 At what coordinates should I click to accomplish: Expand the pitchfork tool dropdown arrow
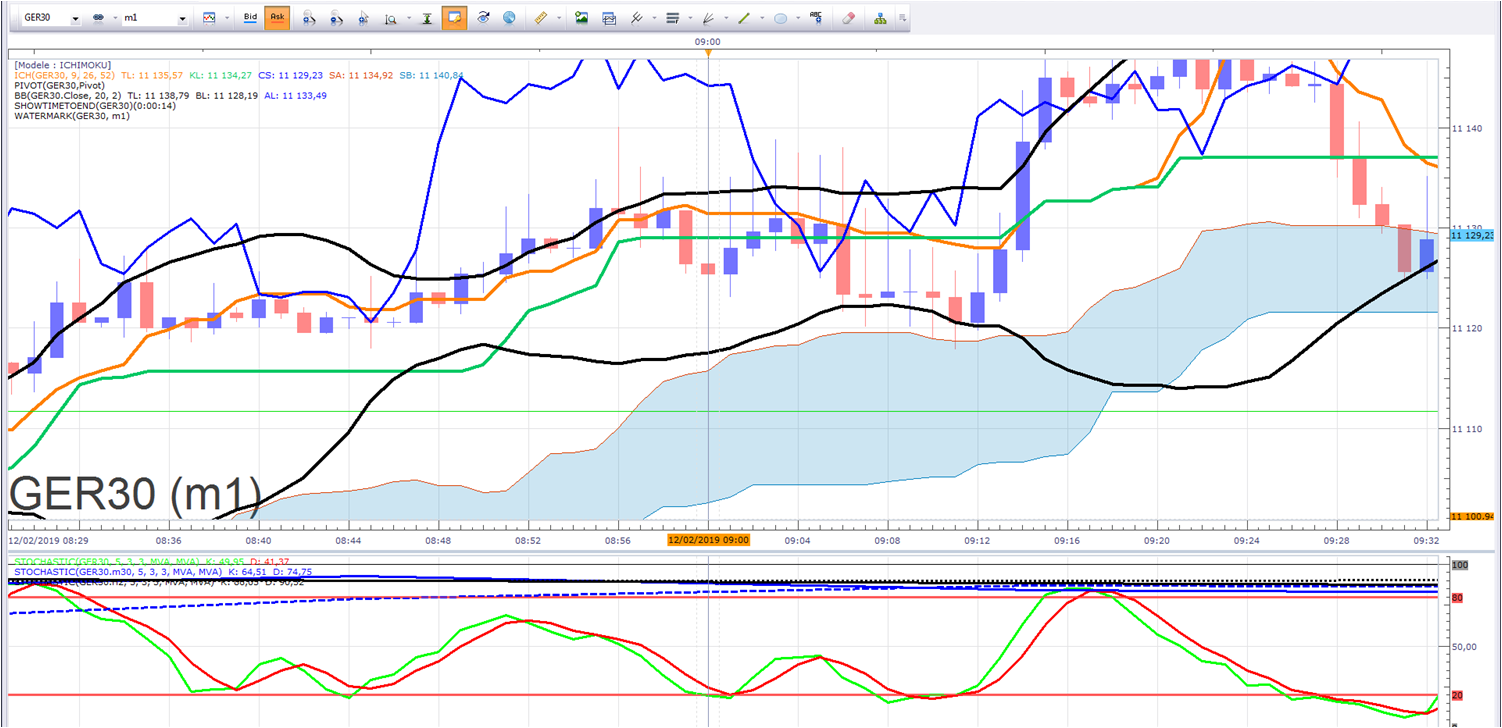(x=652, y=18)
